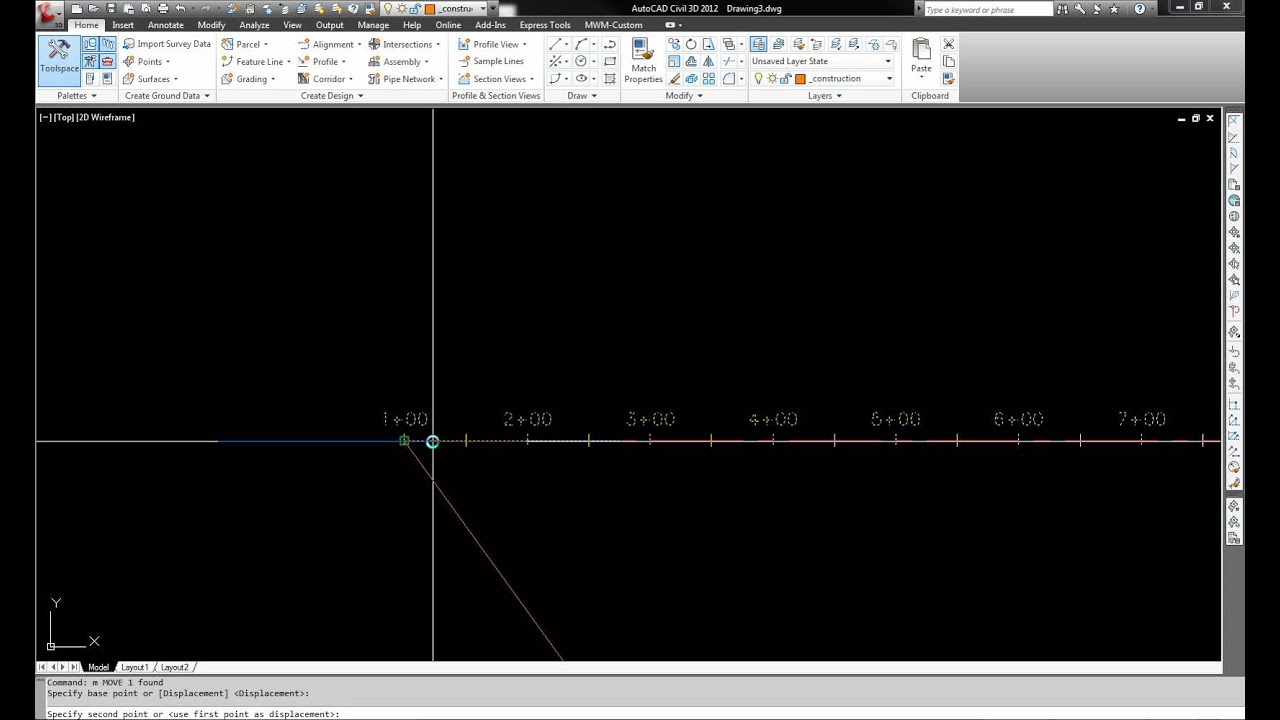Open the Layout2 tab
The height and width of the screenshot is (720, 1280).
[x=174, y=667]
